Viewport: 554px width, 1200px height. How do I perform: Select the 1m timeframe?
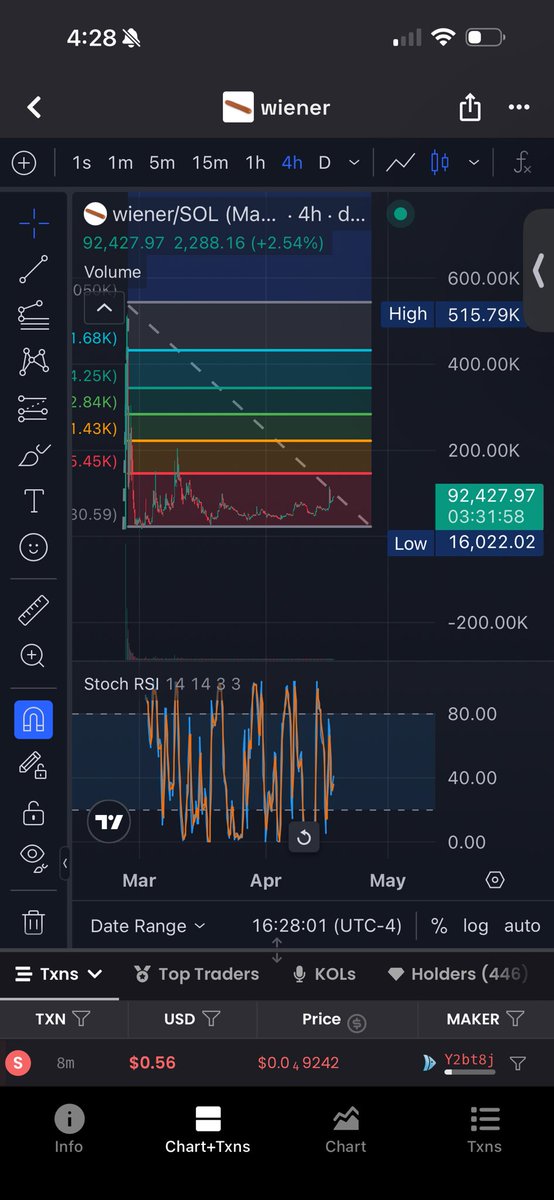click(x=121, y=162)
